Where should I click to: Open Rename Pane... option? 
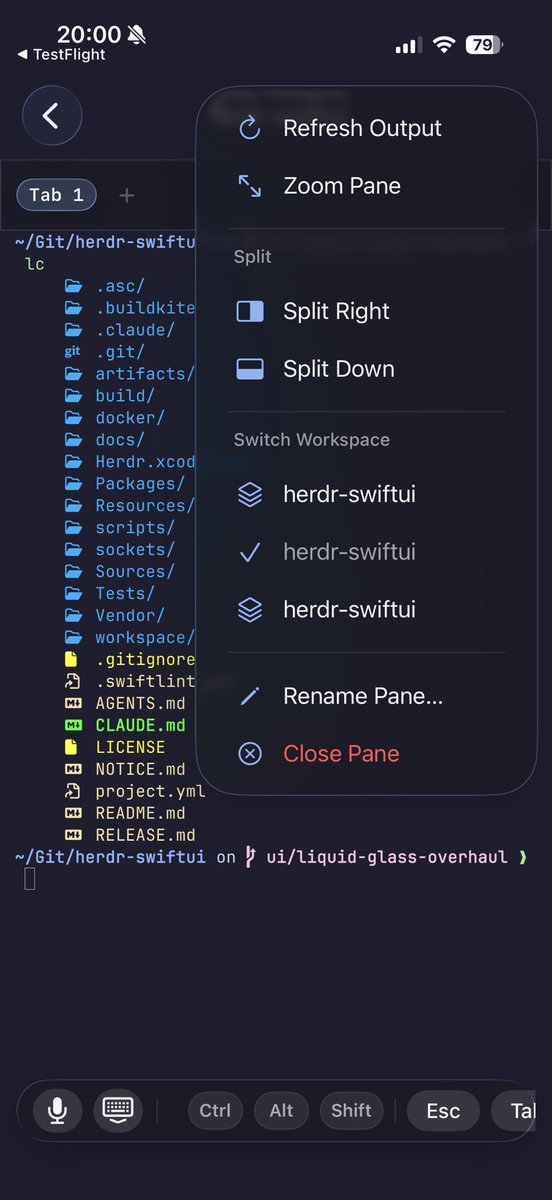click(366, 696)
